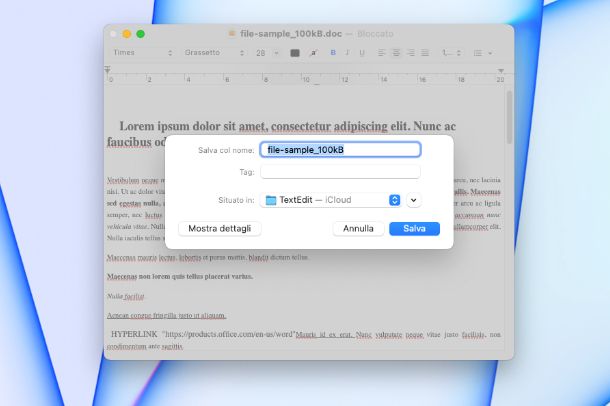
Task: Click the yellow minimize window button
Action: coord(127,34)
